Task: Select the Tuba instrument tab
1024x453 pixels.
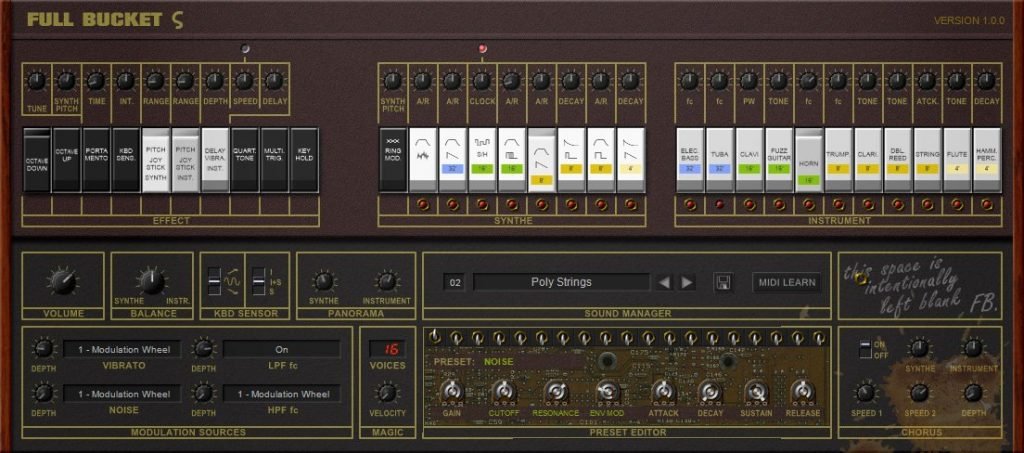Action: click(720, 159)
